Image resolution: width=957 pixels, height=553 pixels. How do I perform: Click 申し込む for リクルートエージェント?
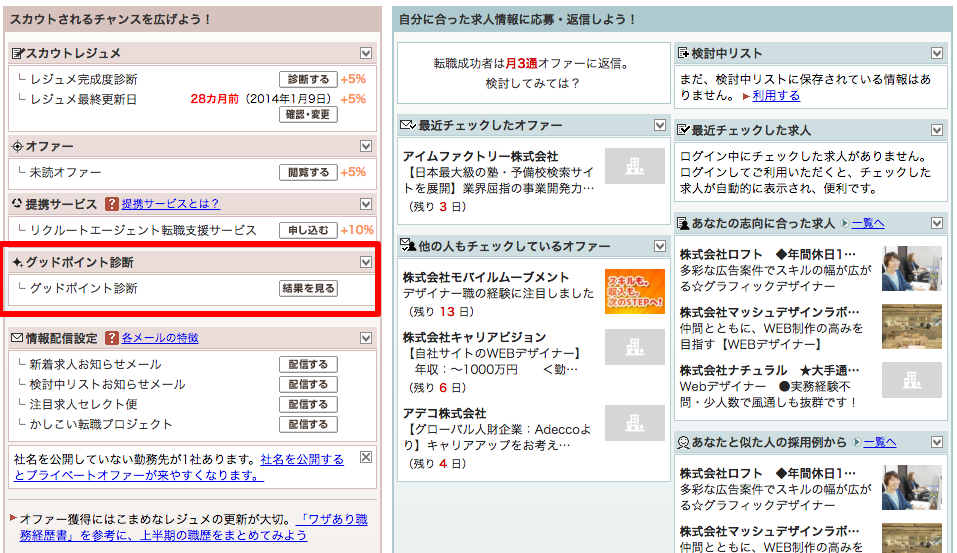point(308,230)
